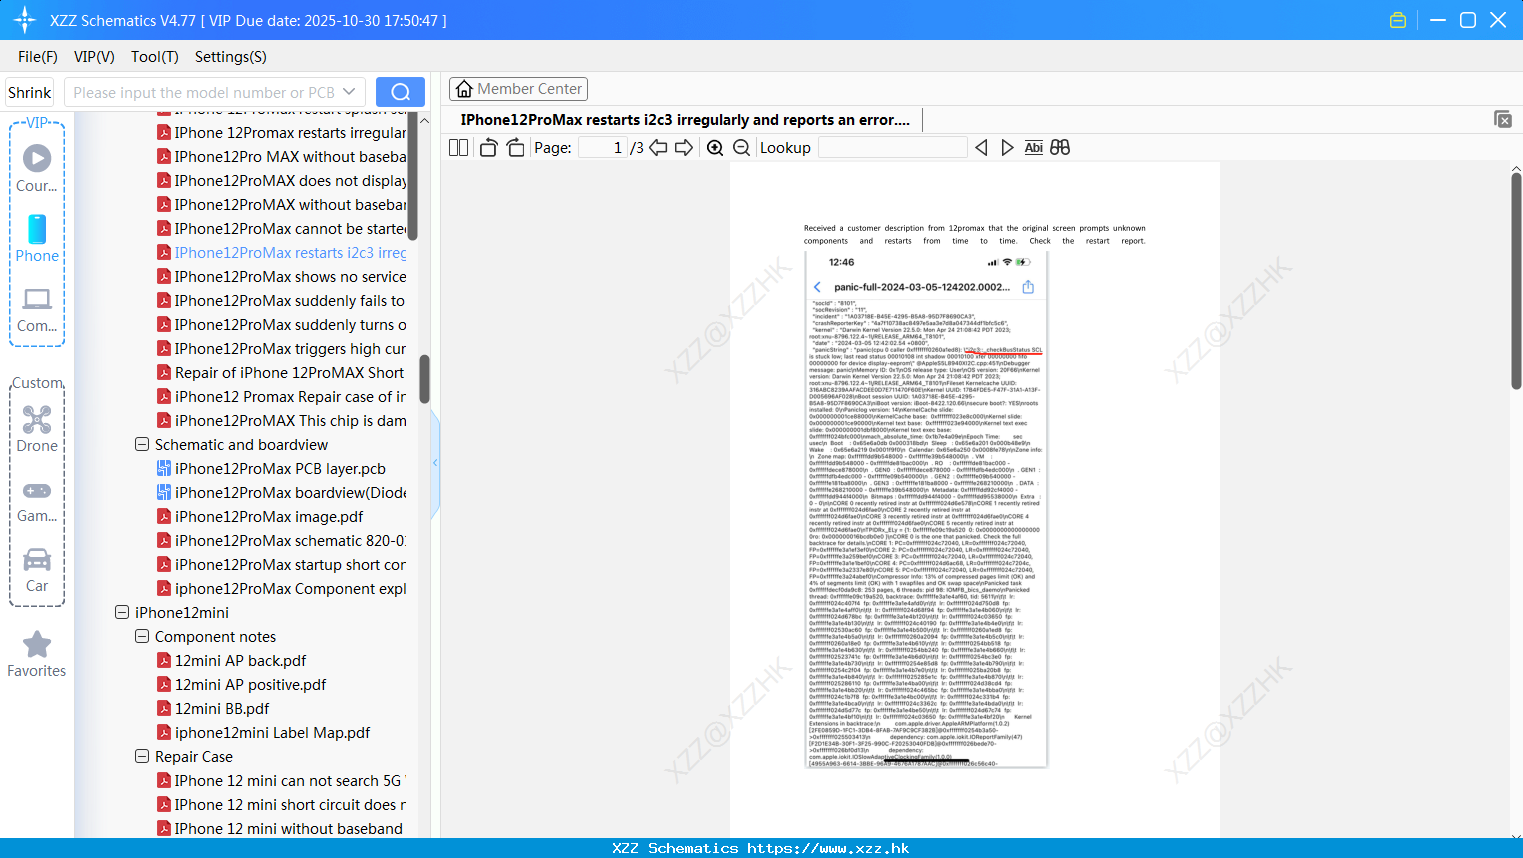1523x858 pixels.
Task: Click the blue search button
Action: (x=400, y=92)
